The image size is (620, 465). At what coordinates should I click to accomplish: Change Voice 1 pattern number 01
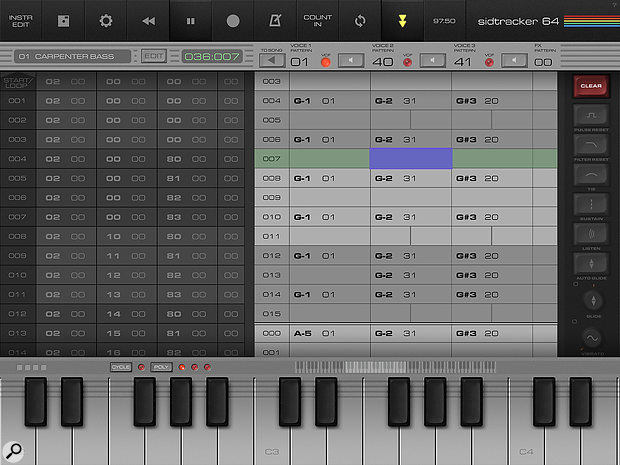click(x=299, y=62)
